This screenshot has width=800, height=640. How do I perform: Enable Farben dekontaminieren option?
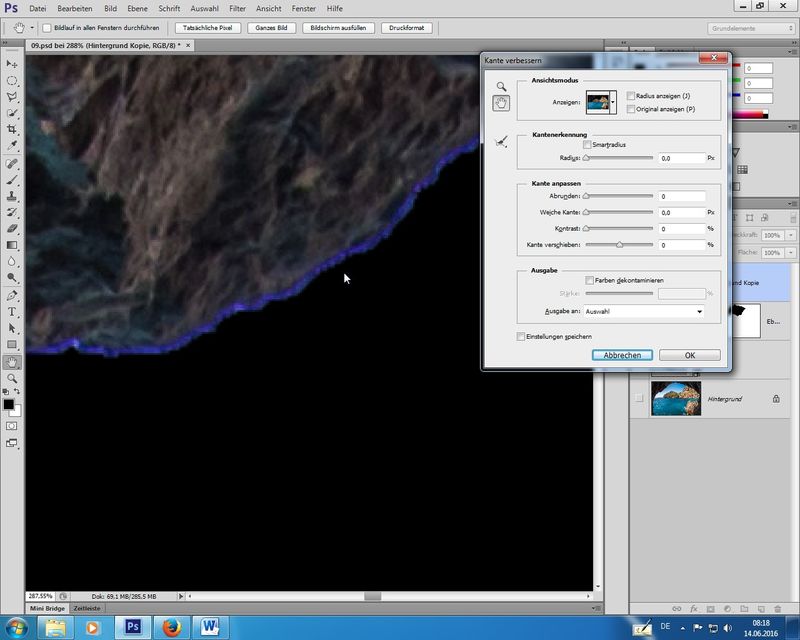point(589,280)
